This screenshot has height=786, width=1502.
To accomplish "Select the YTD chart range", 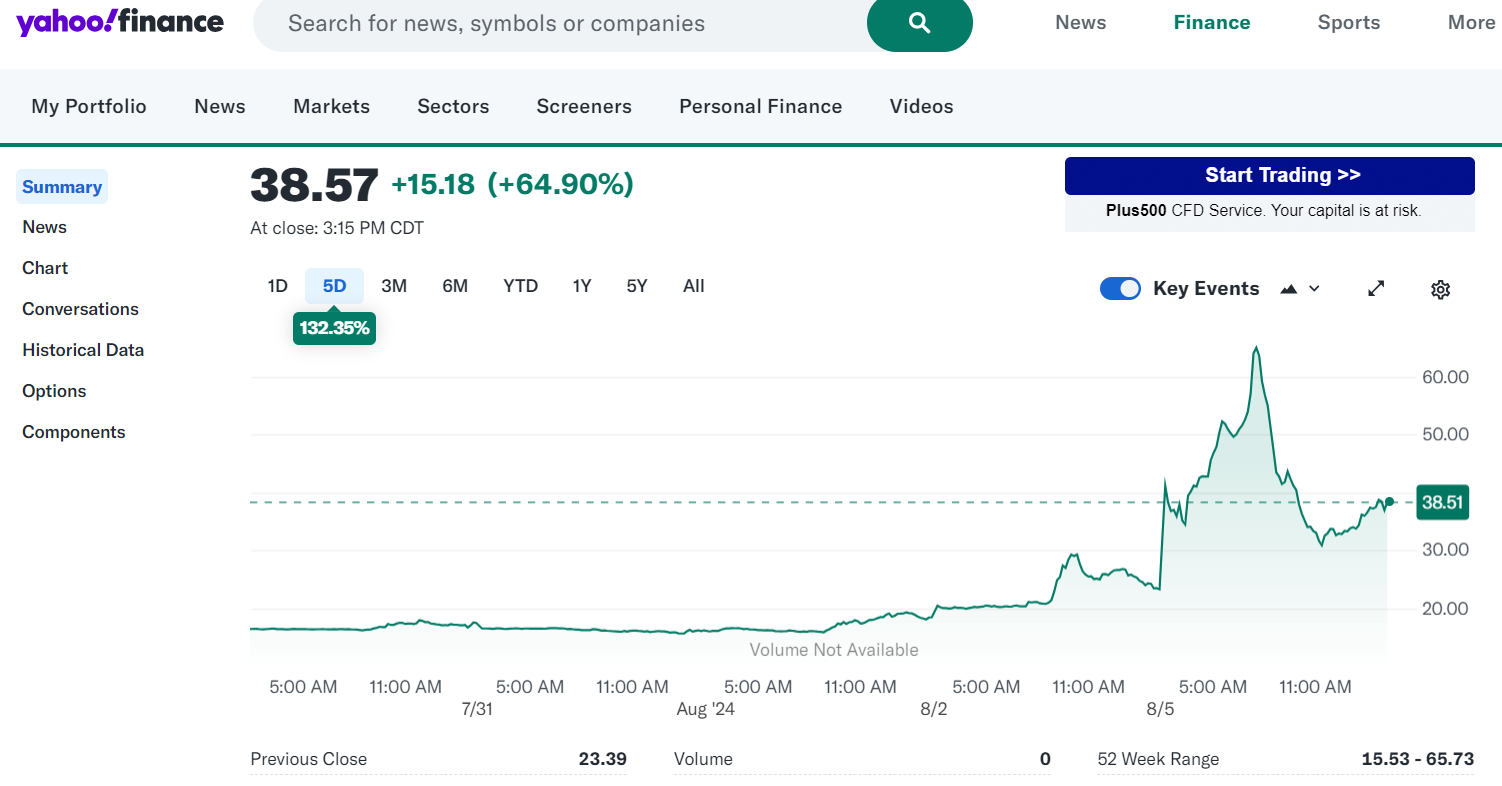I will click(520, 286).
